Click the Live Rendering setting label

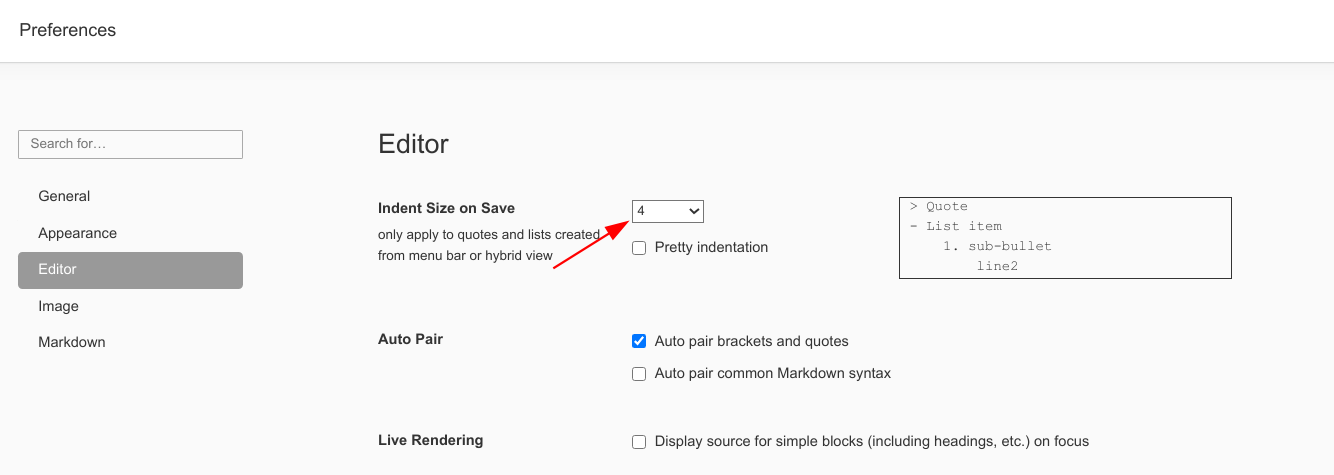(x=430, y=440)
